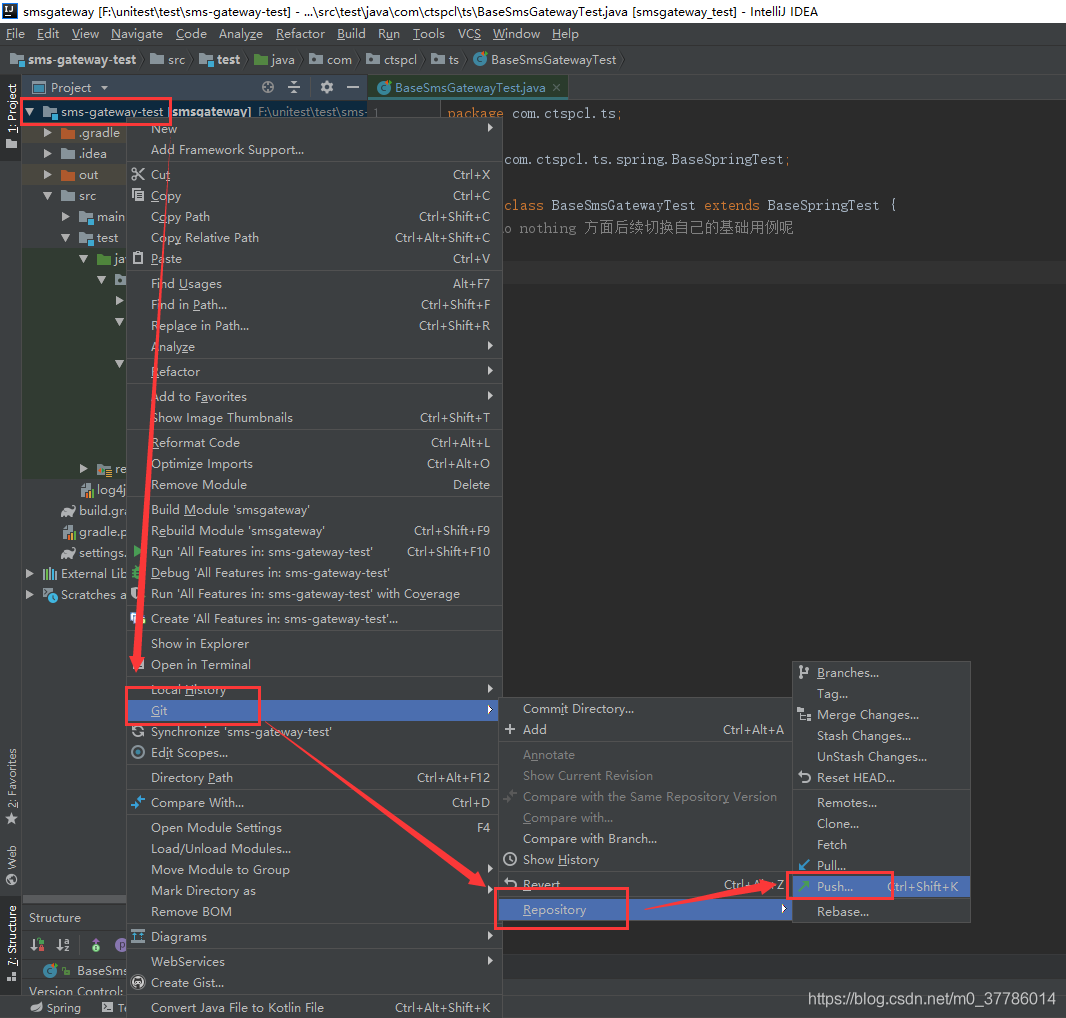Expand the .gradle folder
Viewport: 1066px width, 1018px height.
click(48, 133)
